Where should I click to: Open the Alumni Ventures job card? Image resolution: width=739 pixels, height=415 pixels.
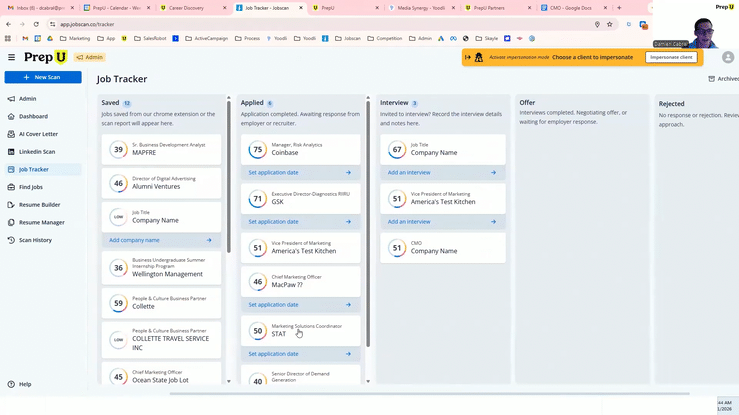pyautogui.click(x=161, y=183)
